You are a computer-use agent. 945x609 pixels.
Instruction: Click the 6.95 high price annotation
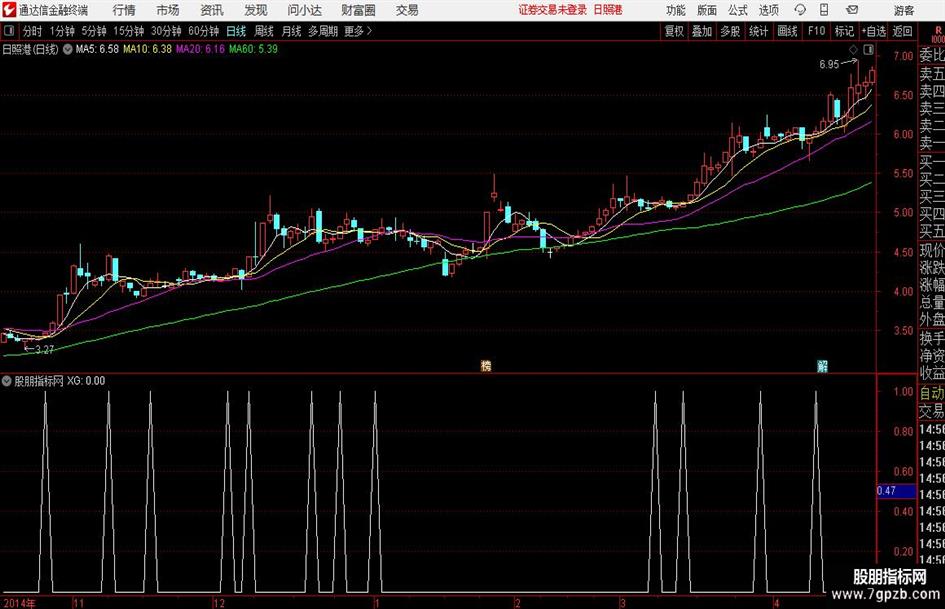tap(829, 64)
